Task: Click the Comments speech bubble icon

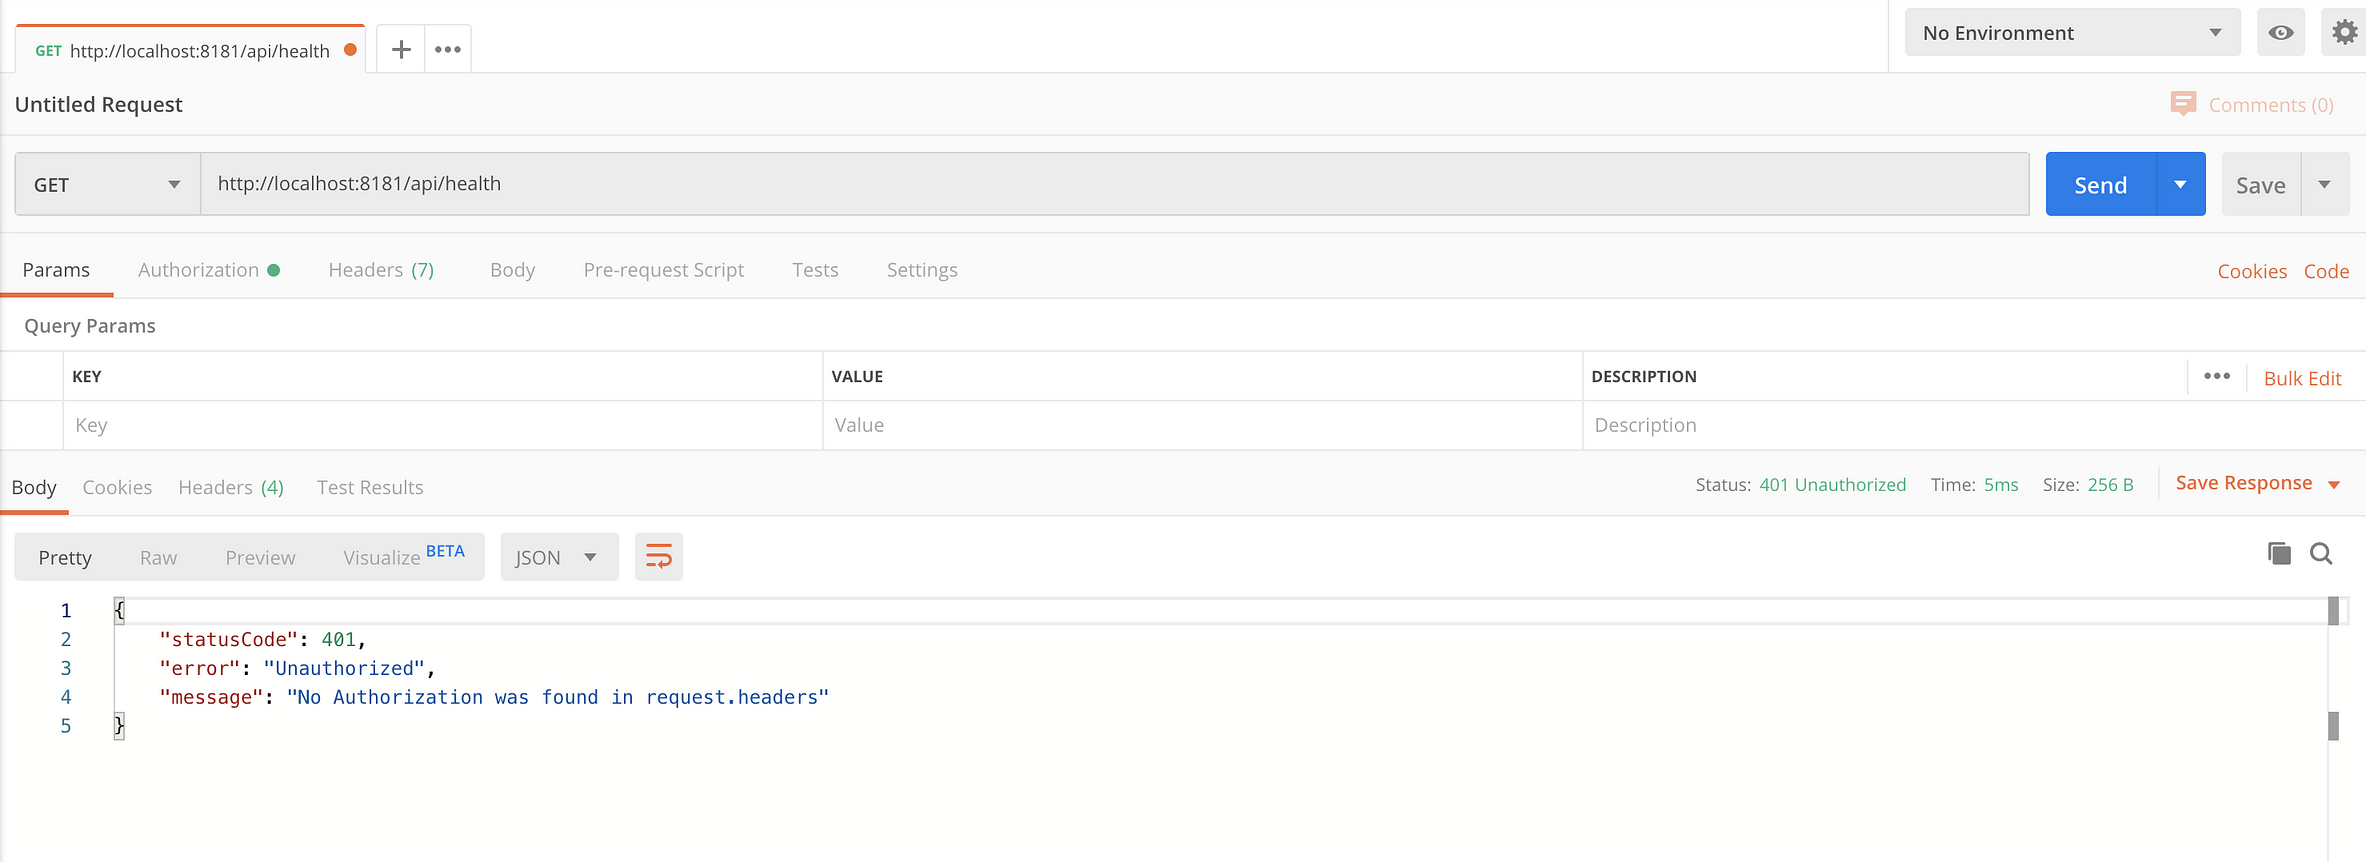Action: pos(2183,104)
